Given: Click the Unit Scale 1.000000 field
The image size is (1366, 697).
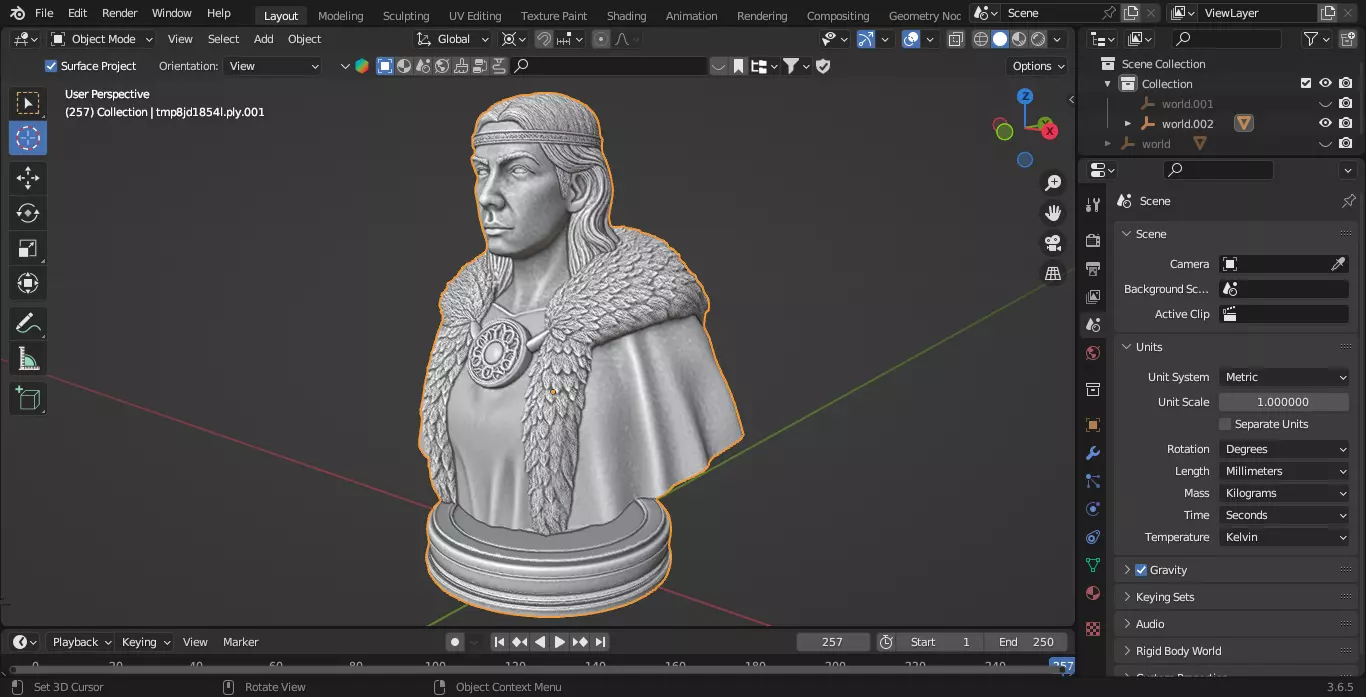Looking at the screenshot, I should tap(1284, 402).
